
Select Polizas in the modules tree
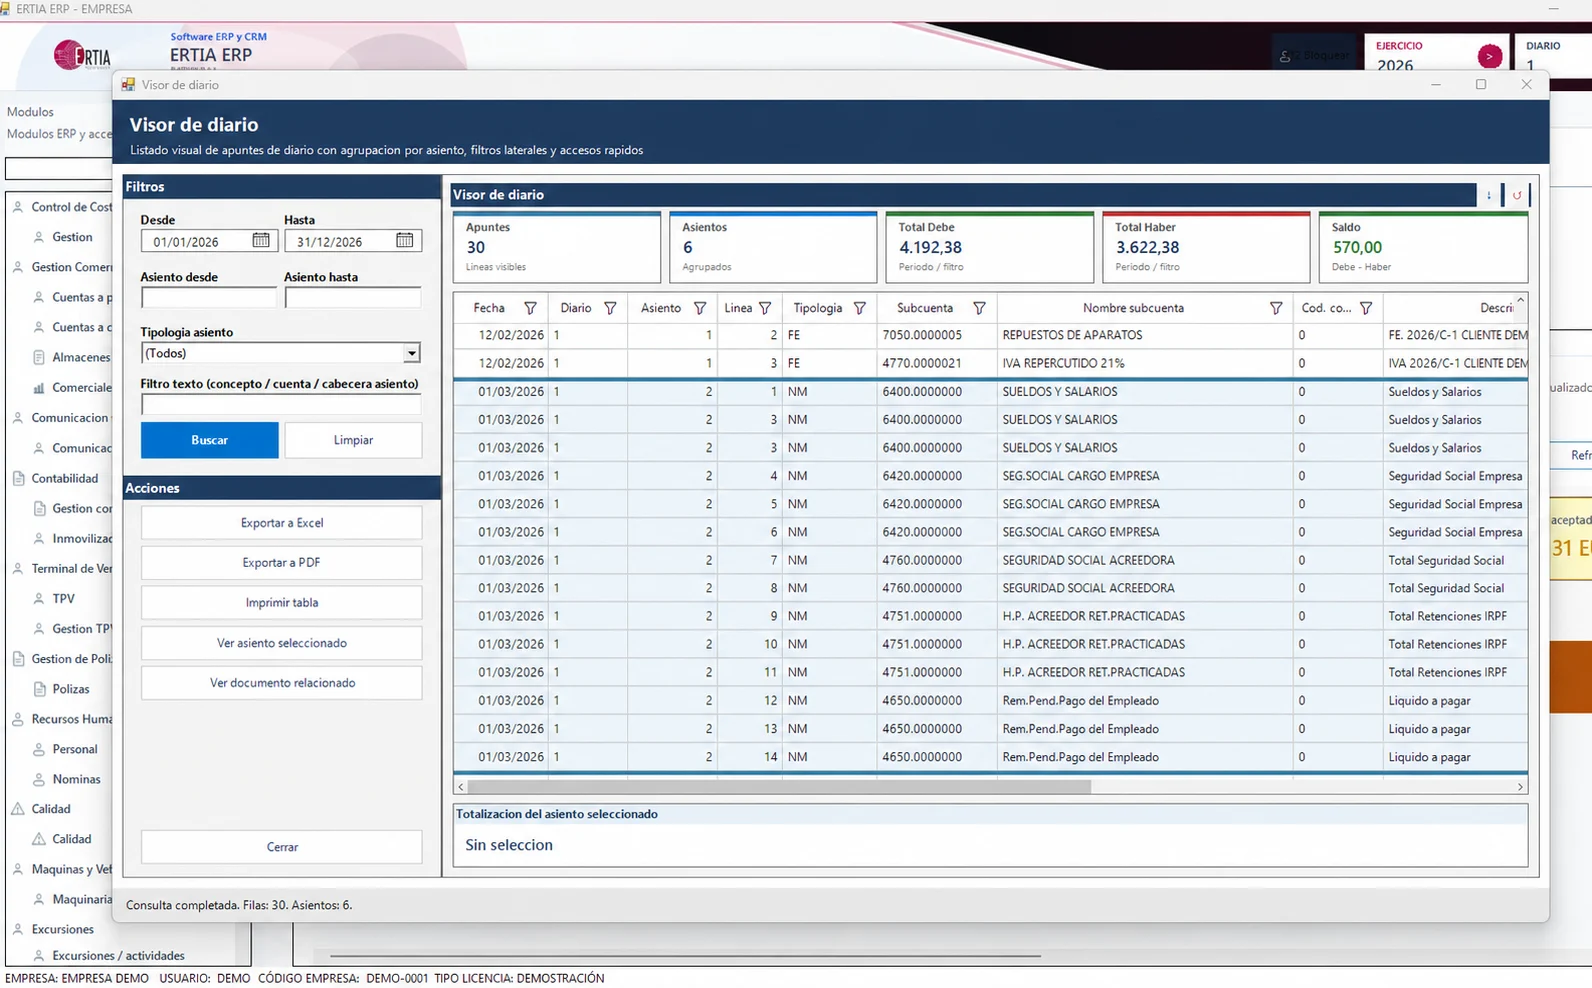71,689
